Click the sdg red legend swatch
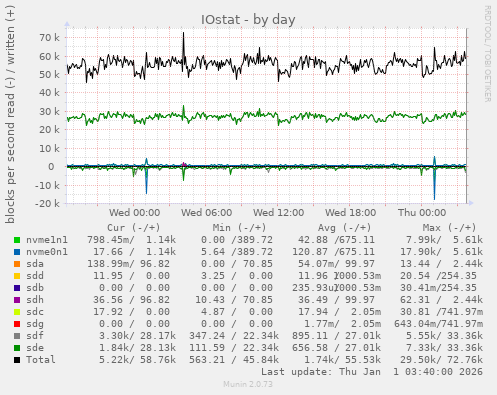This screenshot has width=497, height=395. click(17, 324)
